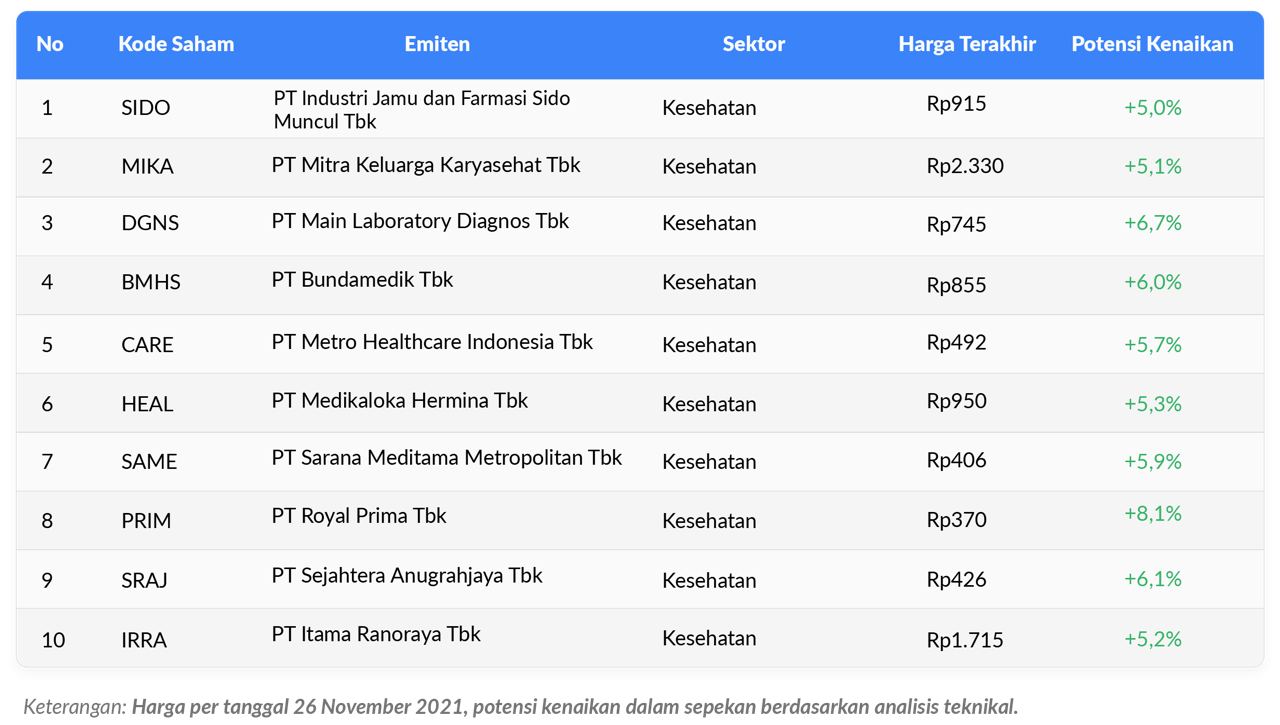Click the Kode Saham column header
The image size is (1280, 725).
pyautogui.click(x=176, y=44)
